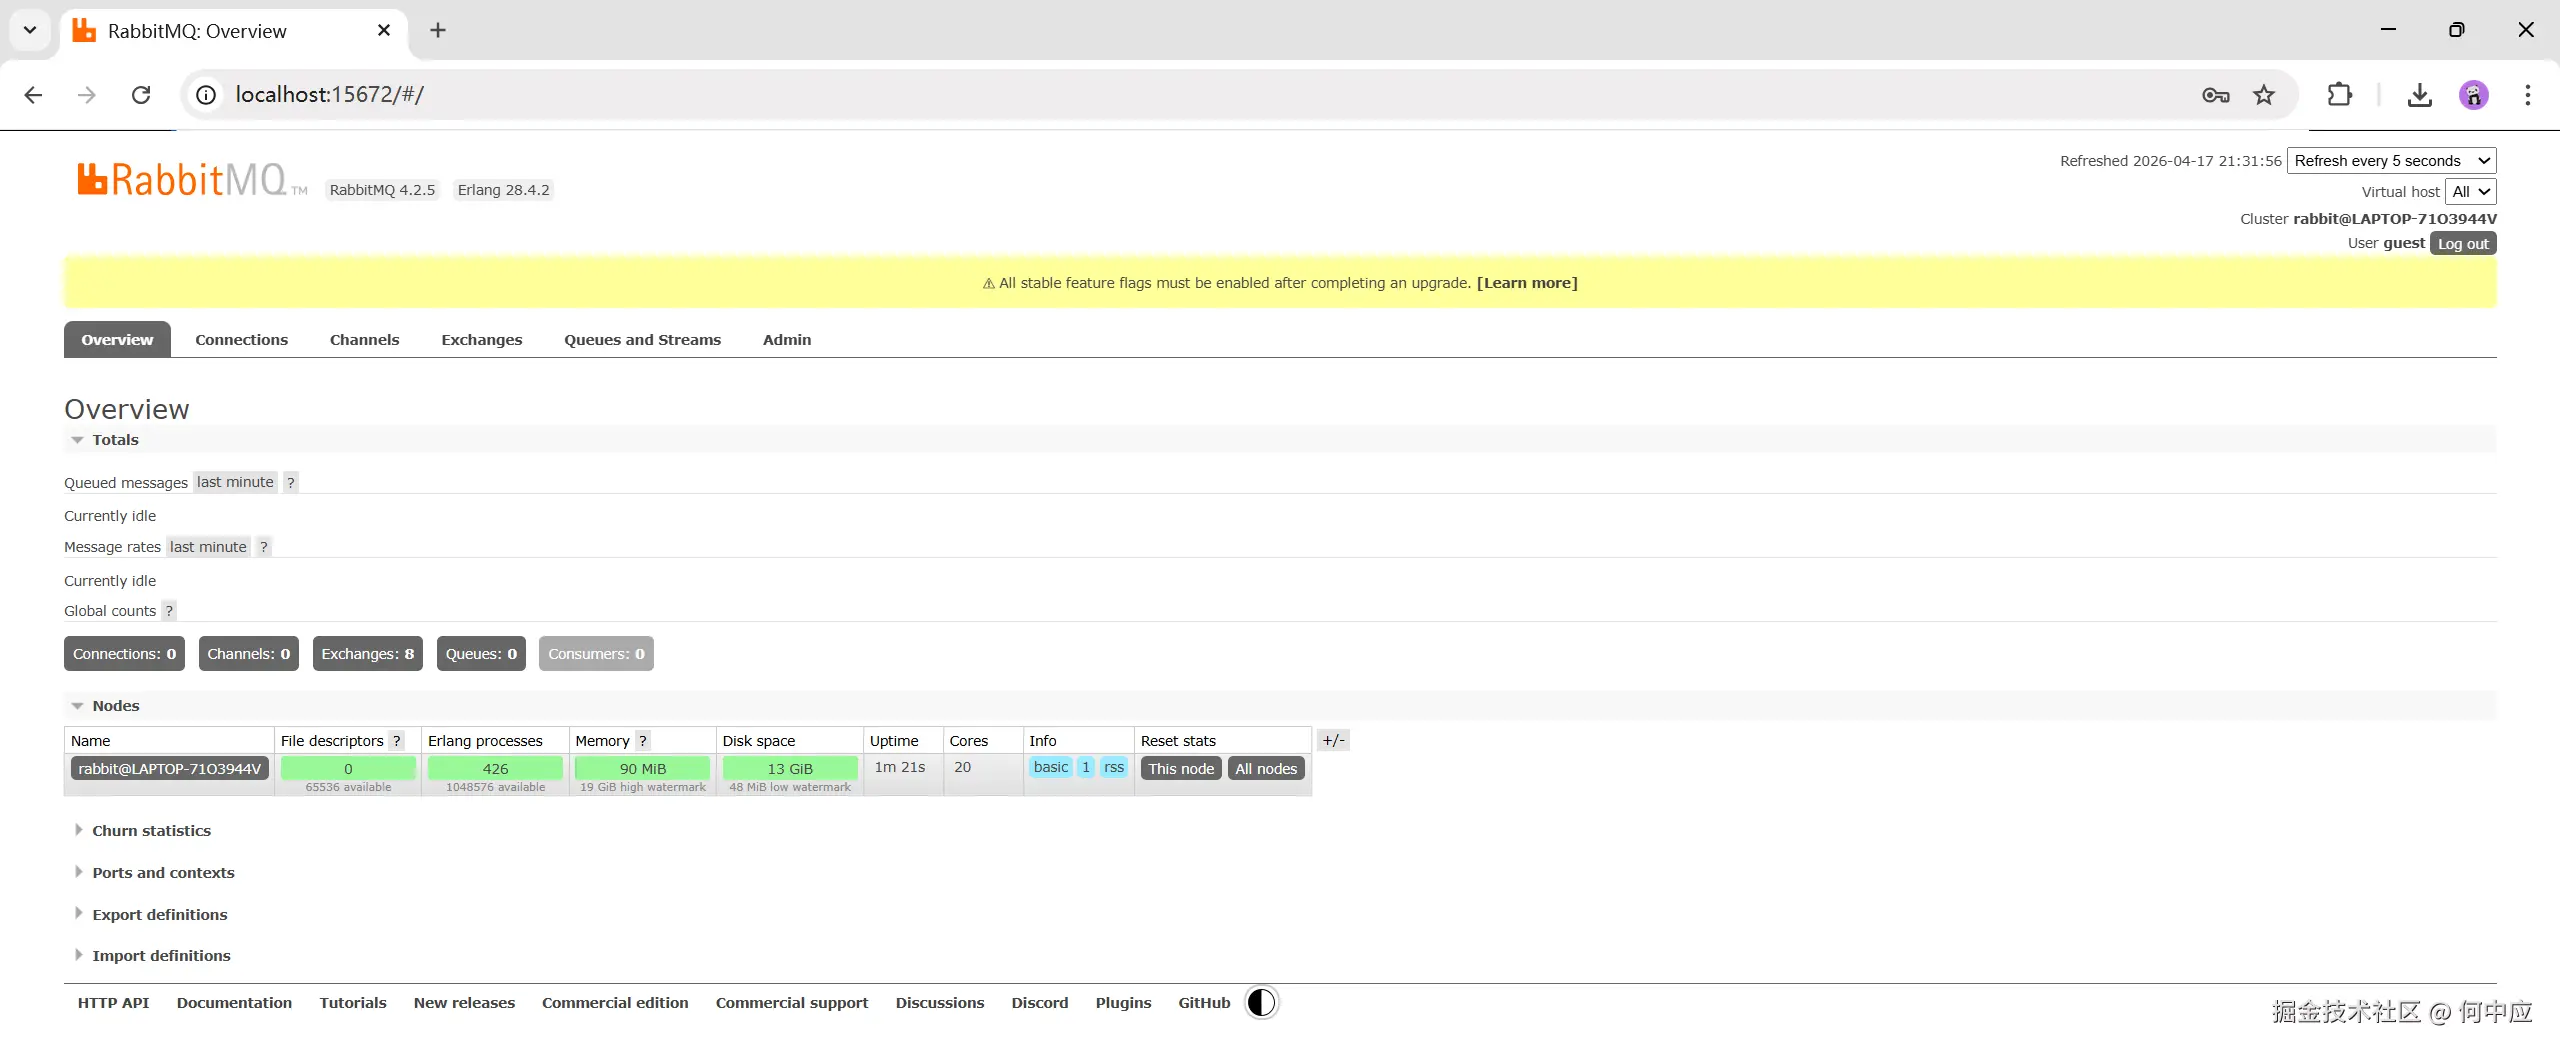Switch to the Connections tab
The image size is (2560, 1053).
[x=242, y=340]
